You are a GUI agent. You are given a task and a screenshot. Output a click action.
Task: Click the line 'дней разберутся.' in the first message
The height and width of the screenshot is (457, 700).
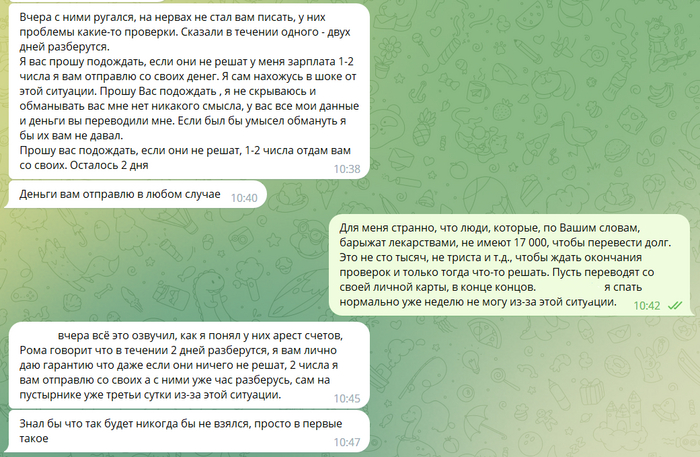[64, 47]
